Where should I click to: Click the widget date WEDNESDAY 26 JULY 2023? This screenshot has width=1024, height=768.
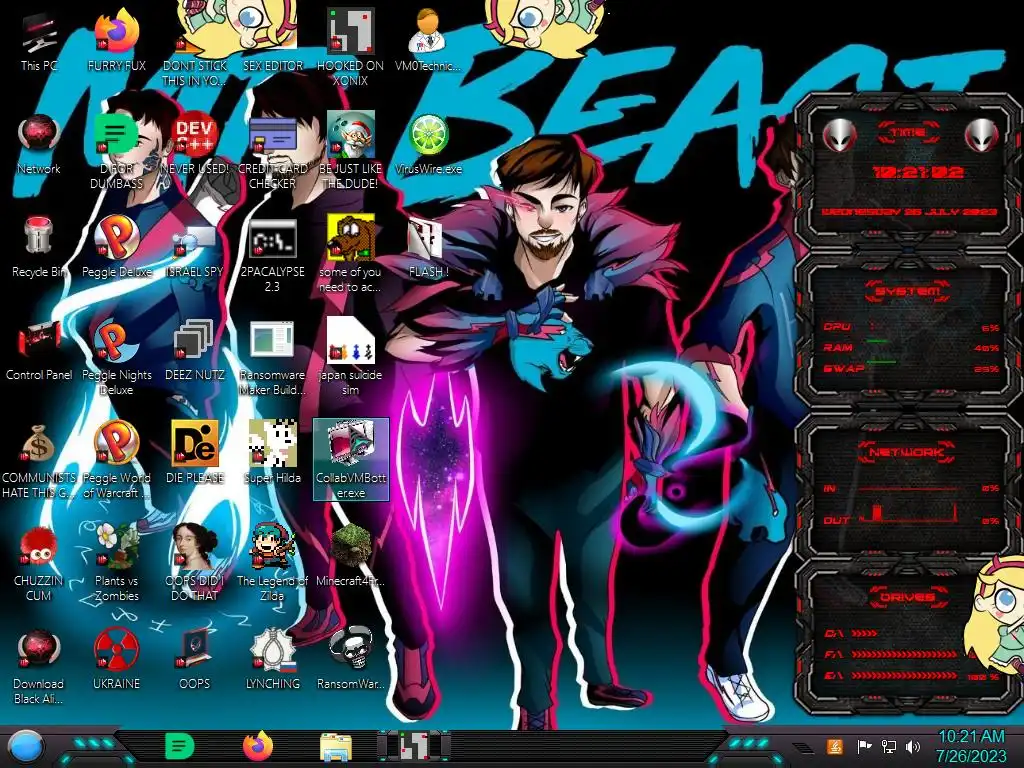[909, 212]
